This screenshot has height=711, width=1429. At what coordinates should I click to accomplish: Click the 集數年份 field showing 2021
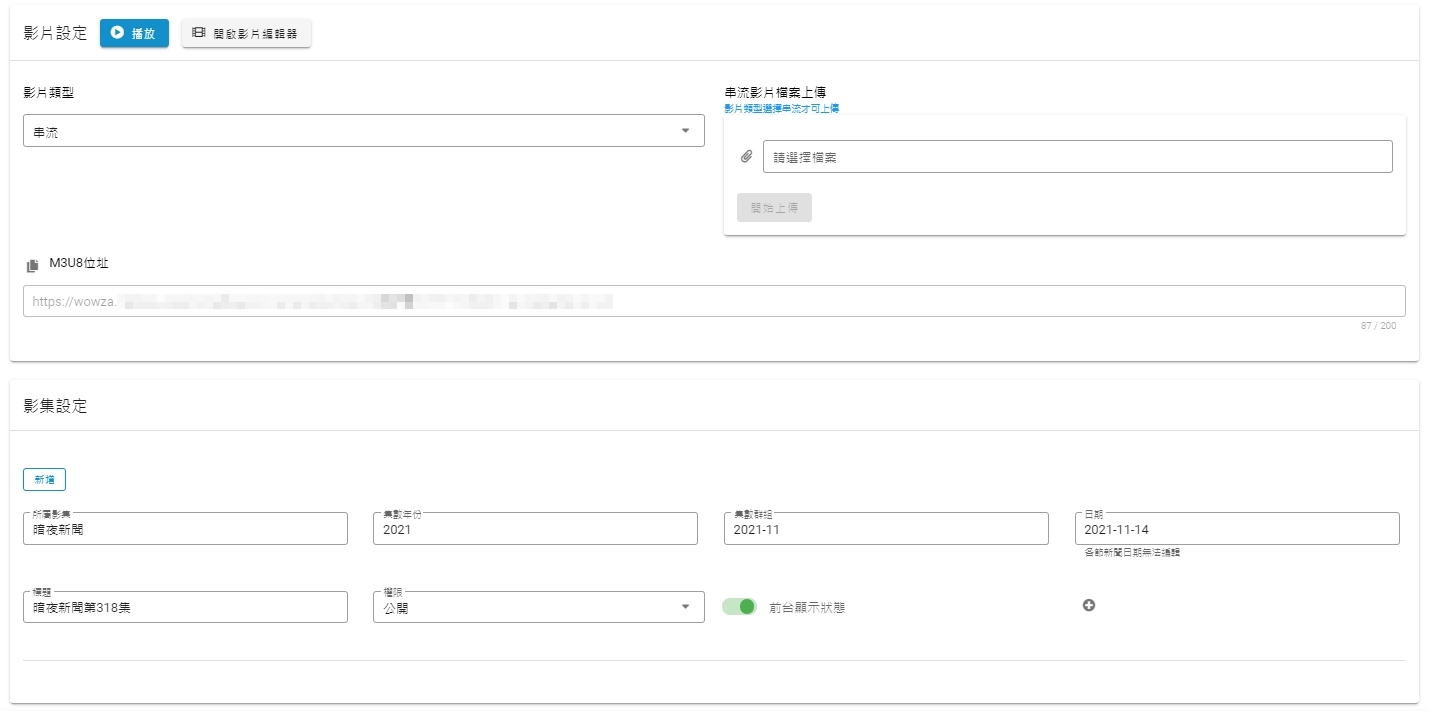535,529
